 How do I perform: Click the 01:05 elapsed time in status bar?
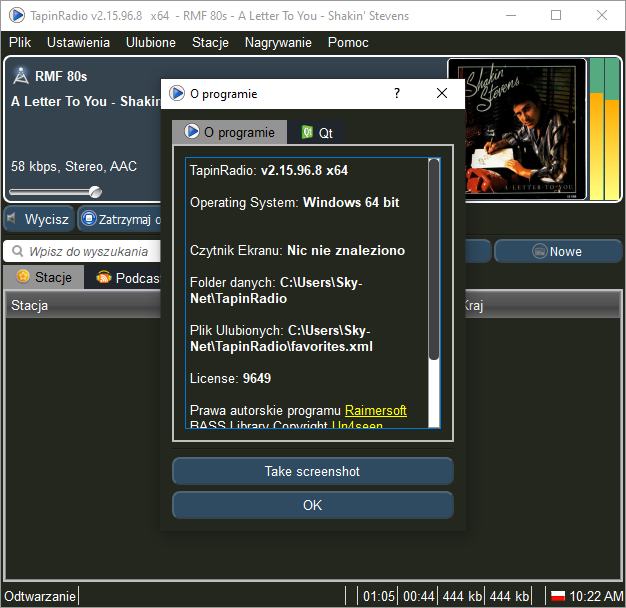(378, 596)
